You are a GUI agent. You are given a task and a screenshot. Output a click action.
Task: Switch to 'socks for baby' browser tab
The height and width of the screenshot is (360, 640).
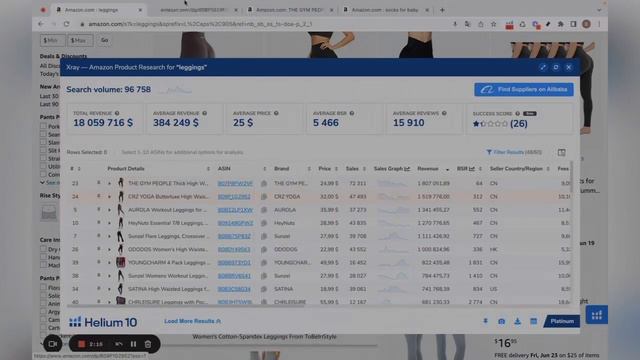click(x=386, y=10)
